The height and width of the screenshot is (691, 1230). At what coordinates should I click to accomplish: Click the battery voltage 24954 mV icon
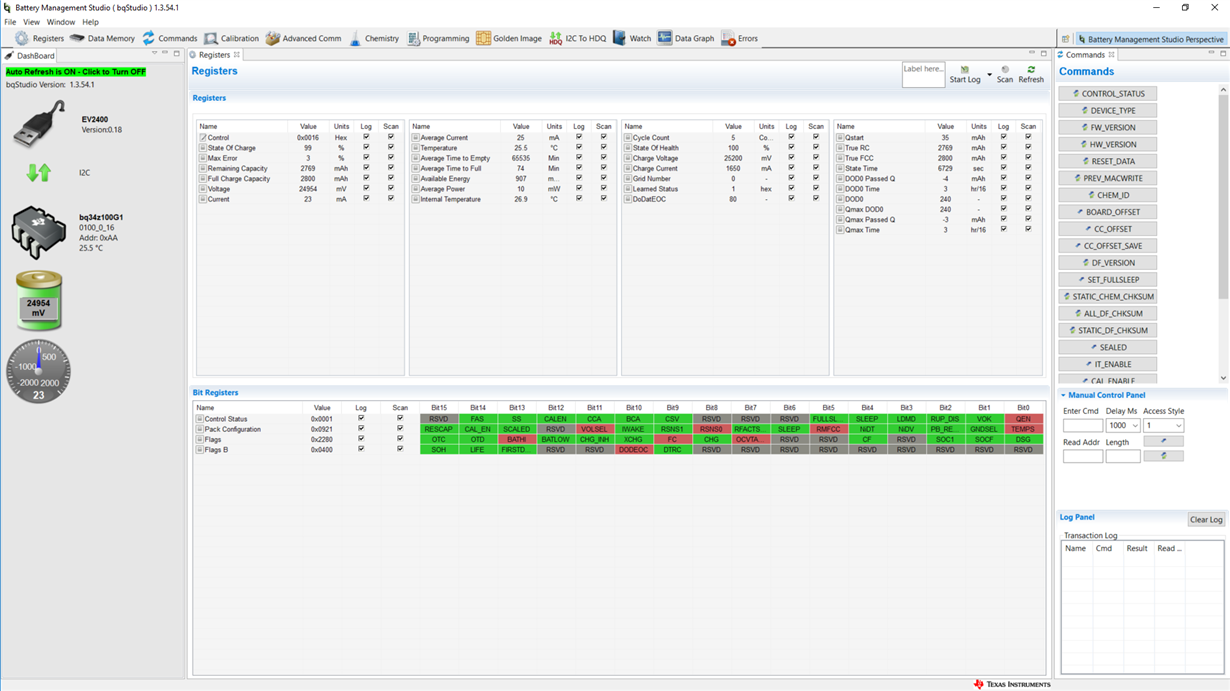click(x=38, y=301)
